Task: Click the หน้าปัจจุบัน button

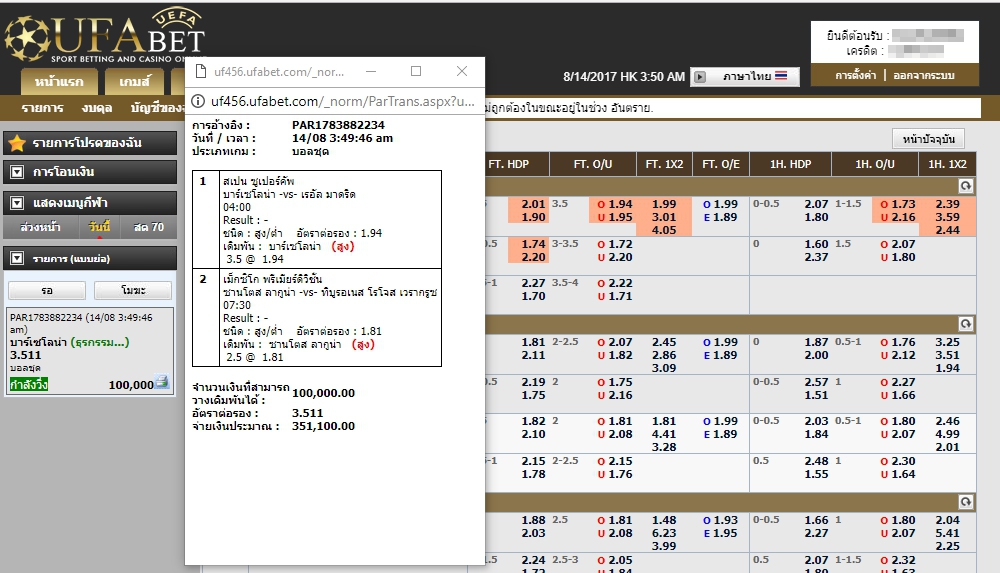Action: point(929,138)
